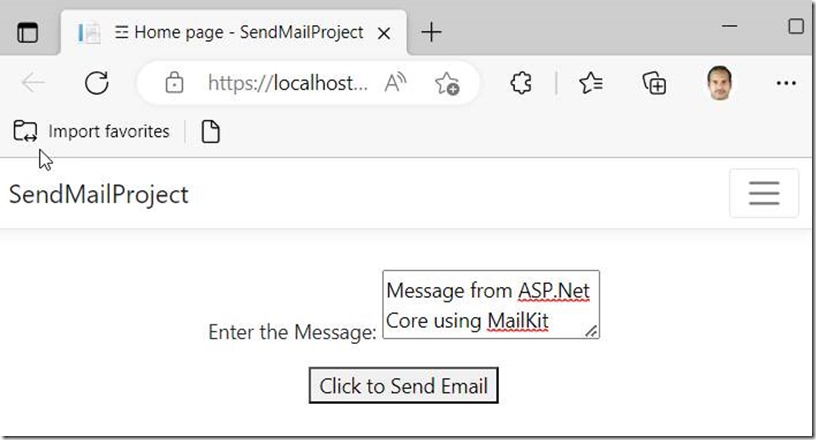Select the Home page - SendMailProject tab

[x=234, y=33]
